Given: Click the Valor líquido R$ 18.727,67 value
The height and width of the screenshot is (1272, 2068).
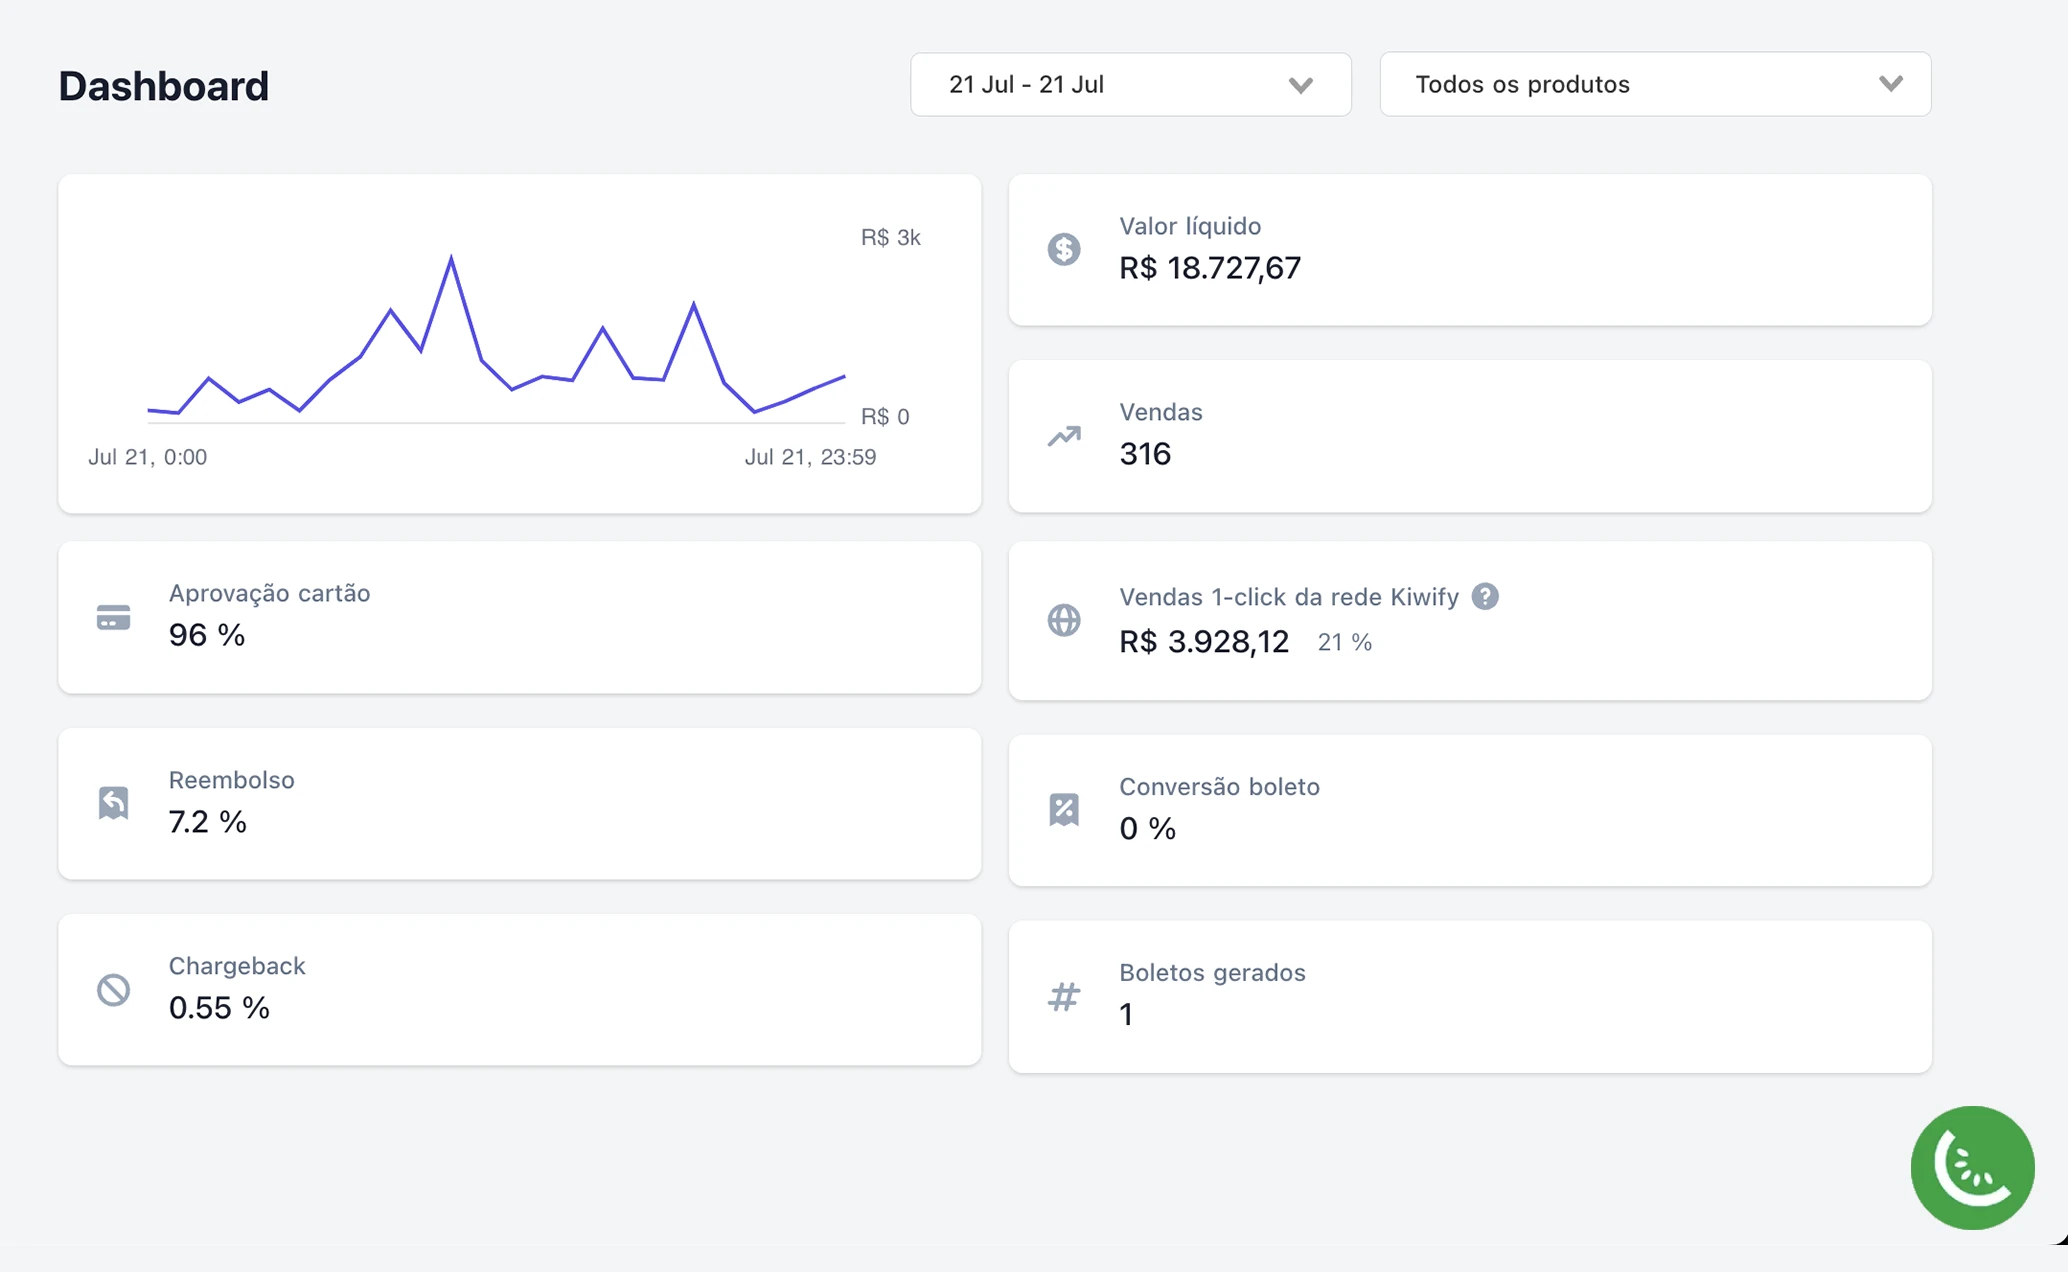Looking at the screenshot, I should pyautogui.click(x=1209, y=268).
